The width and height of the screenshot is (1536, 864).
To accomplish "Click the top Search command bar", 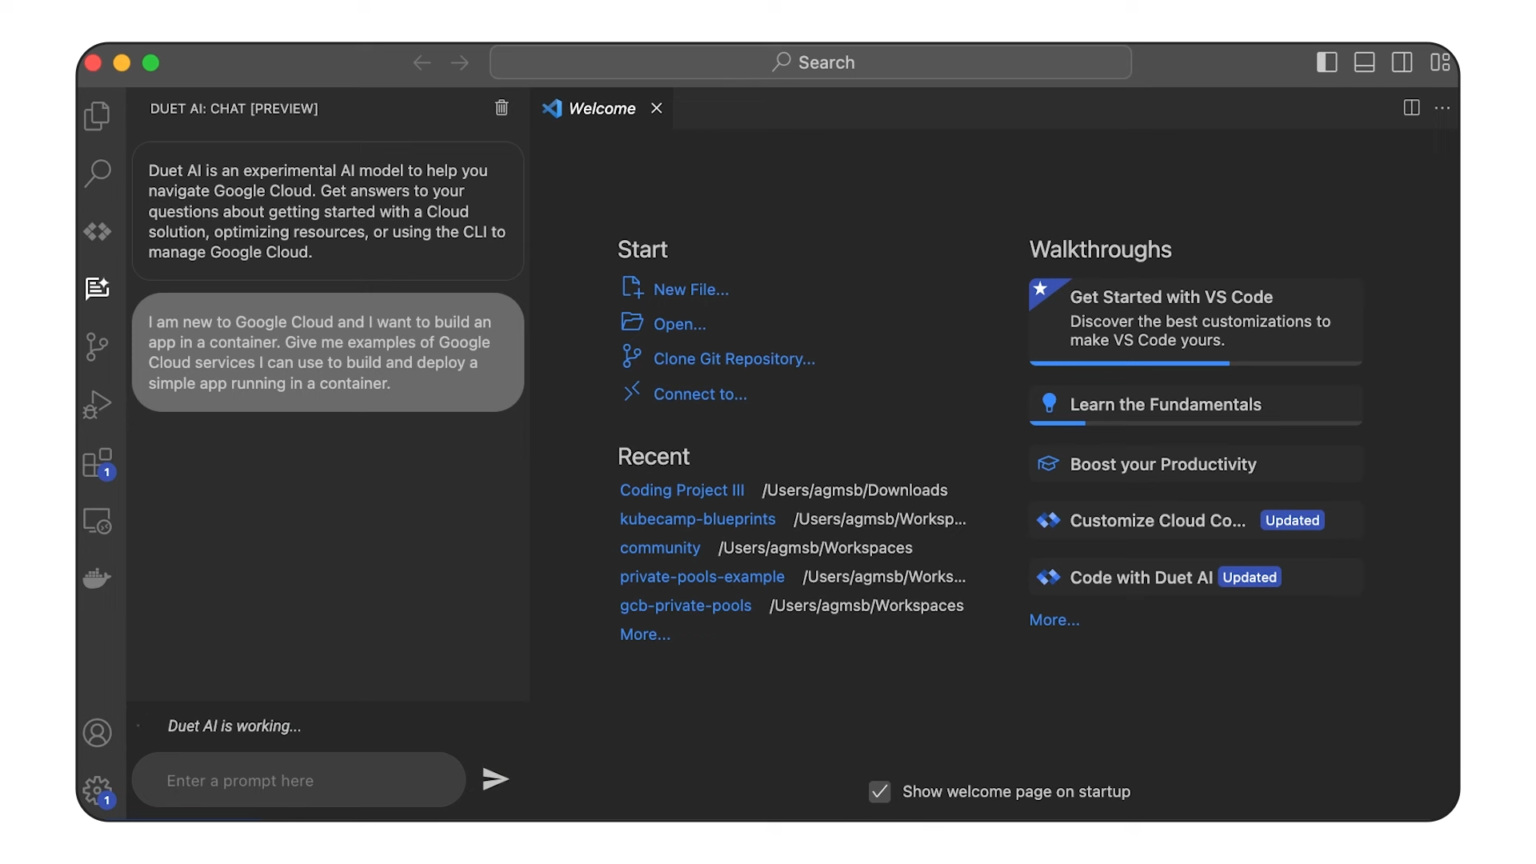I will (811, 62).
